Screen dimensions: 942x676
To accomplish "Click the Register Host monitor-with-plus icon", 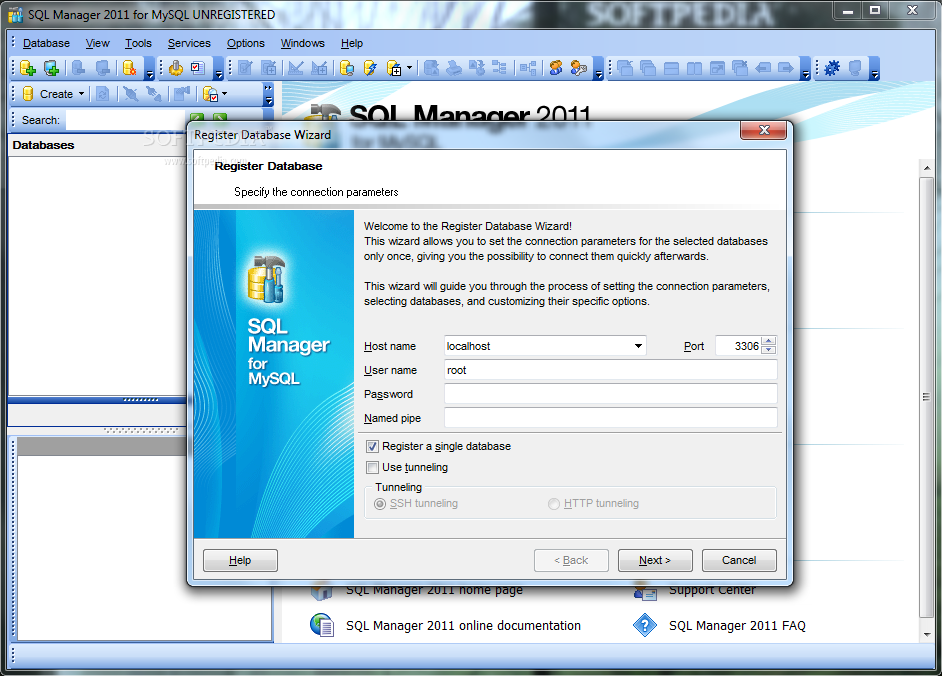I will 52,68.
